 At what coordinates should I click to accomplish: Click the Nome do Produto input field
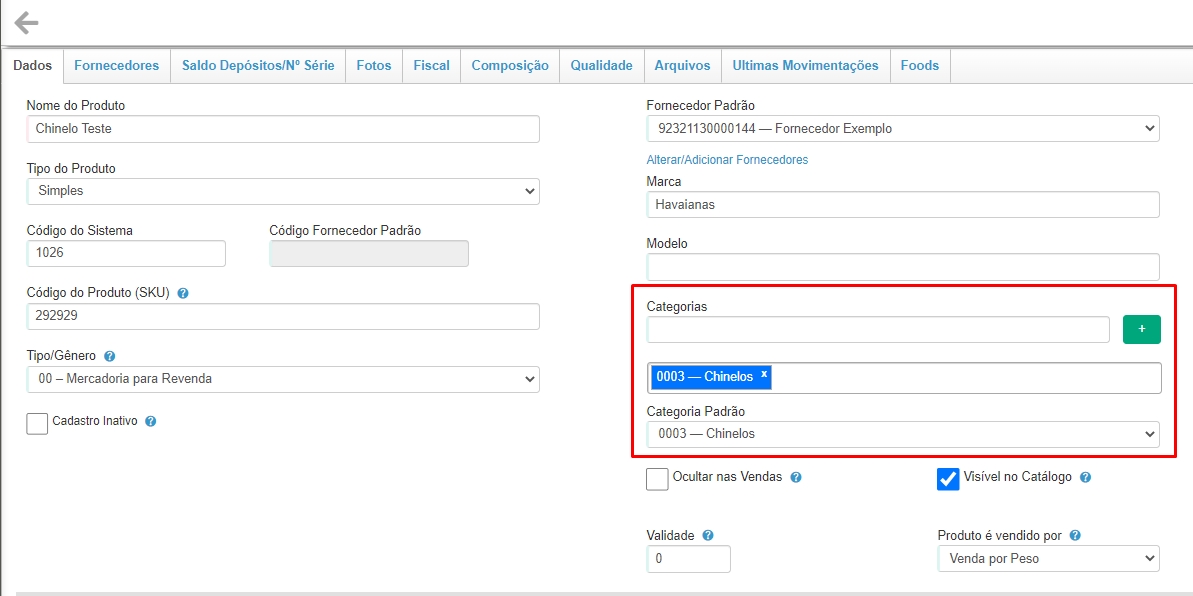282,129
